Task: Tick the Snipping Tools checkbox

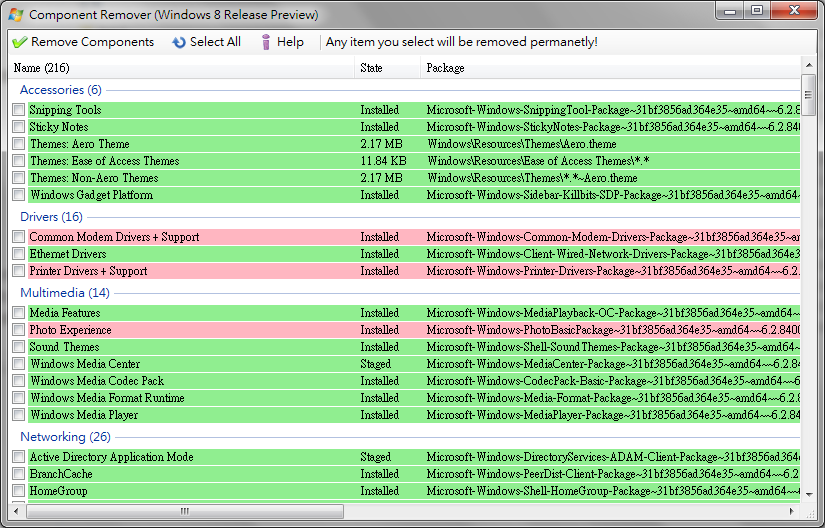Action: point(19,110)
